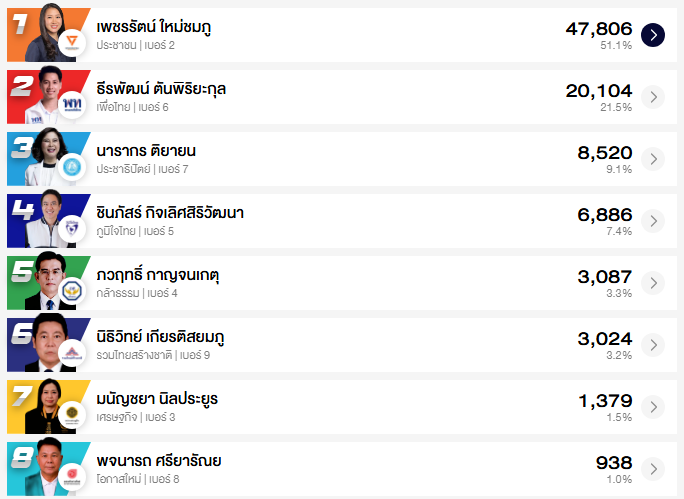
Task: Click the candidate name เพชรรัตน์ ใหม่ชมภู
Action: click(154, 27)
